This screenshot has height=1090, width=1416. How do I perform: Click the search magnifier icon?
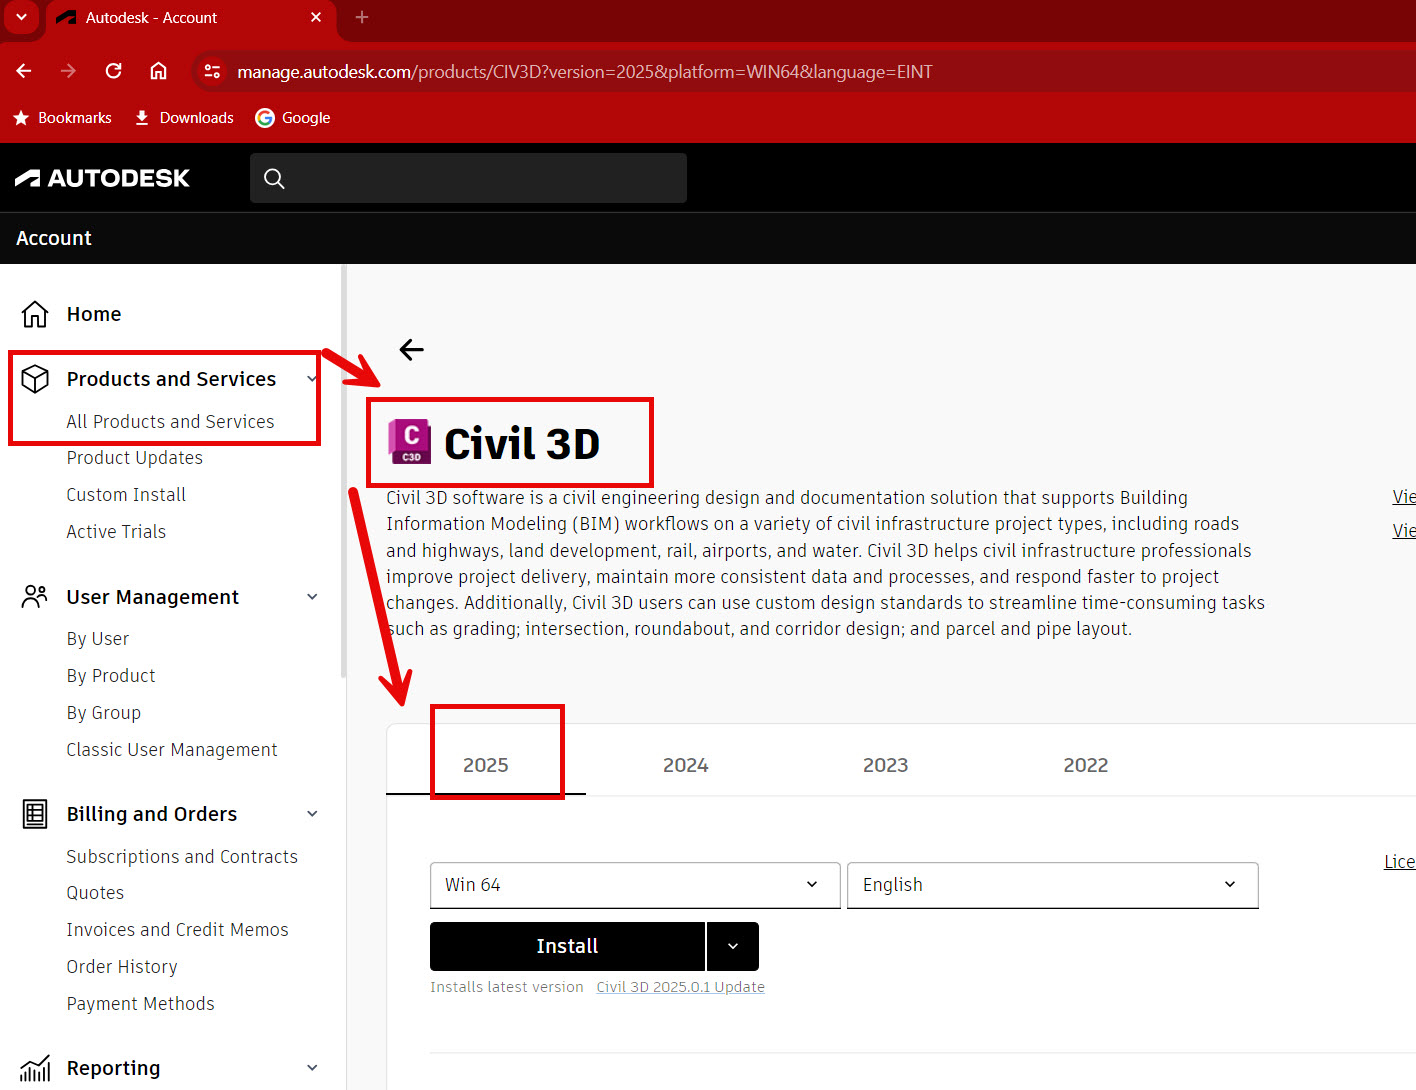pyautogui.click(x=274, y=178)
